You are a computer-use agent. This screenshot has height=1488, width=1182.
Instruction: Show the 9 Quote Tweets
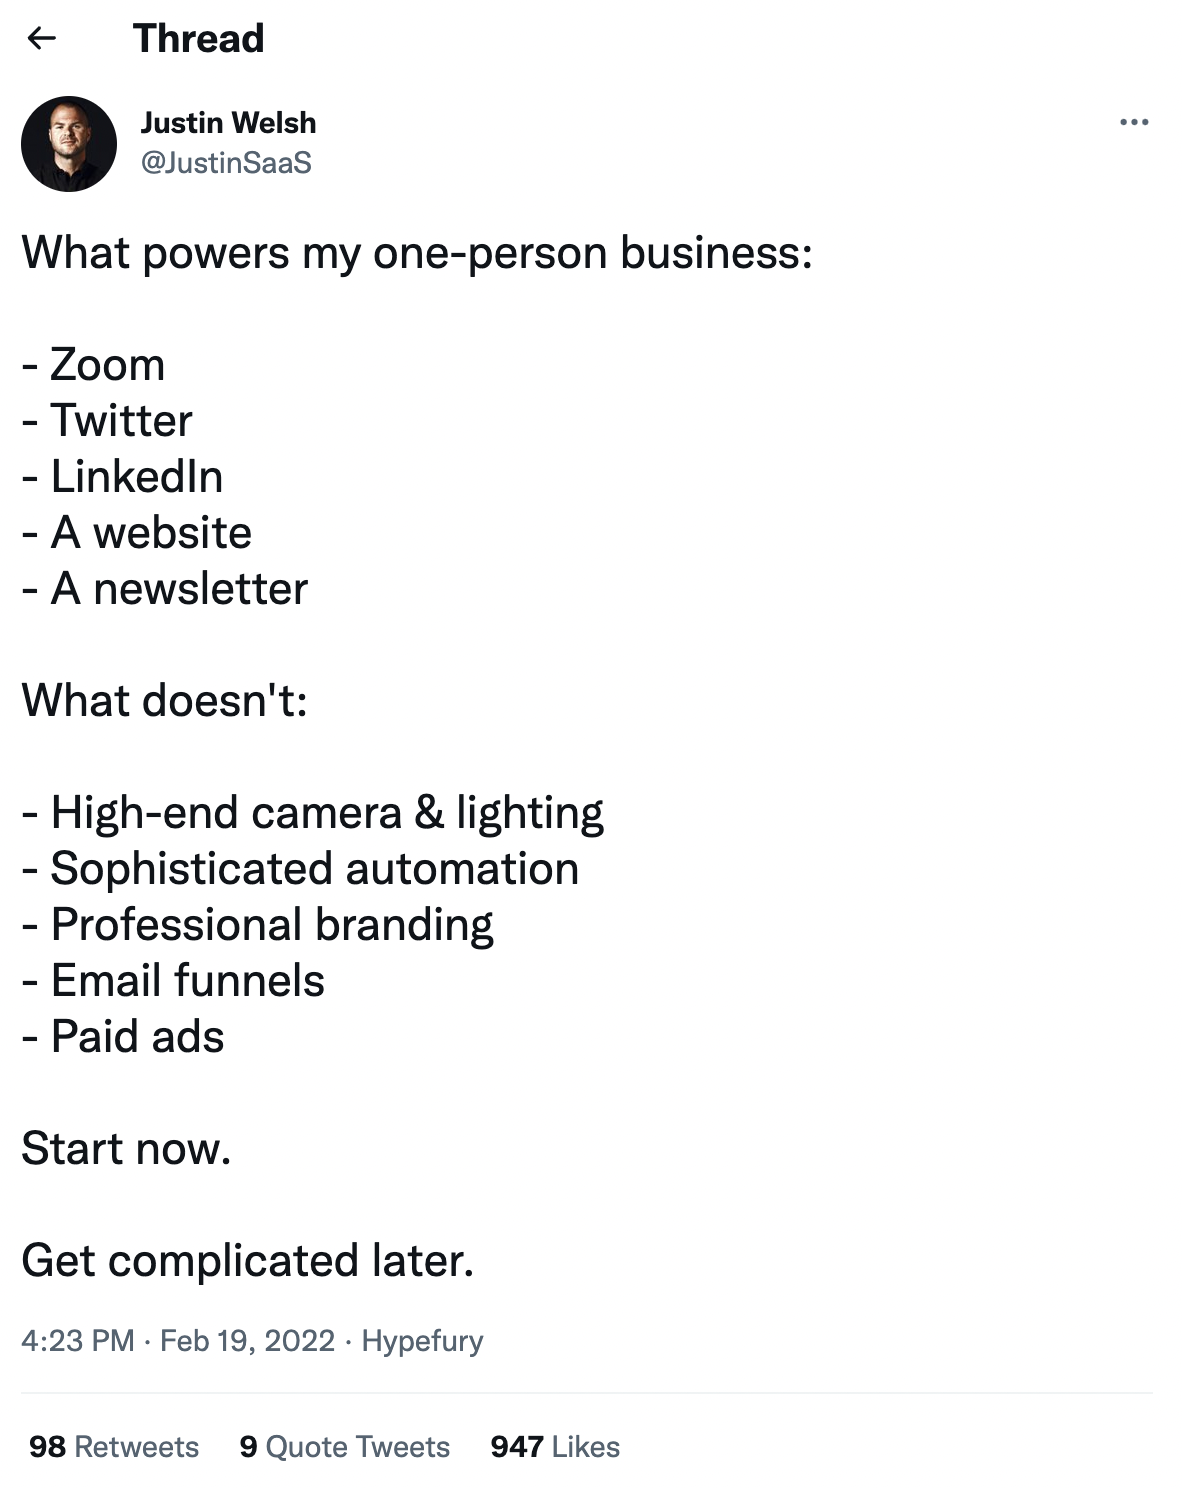pyautogui.click(x=344, y=1446)
